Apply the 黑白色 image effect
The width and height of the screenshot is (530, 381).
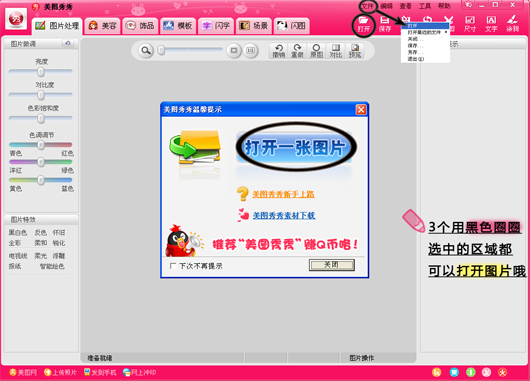[18, 232]
